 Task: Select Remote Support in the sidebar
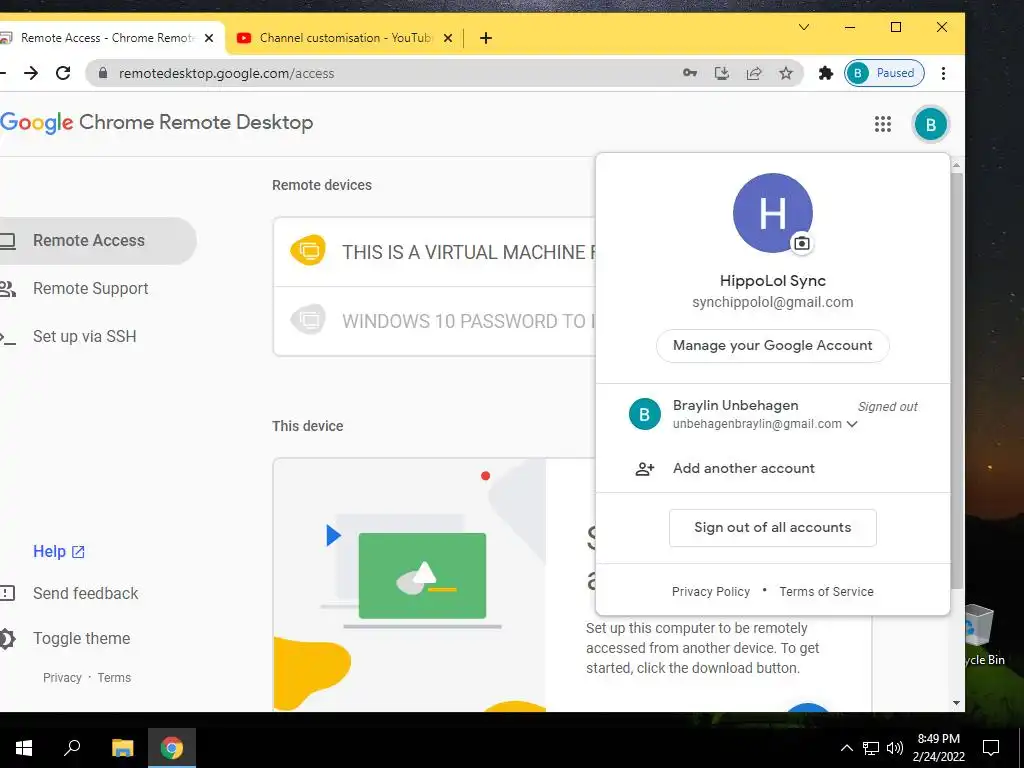pos(90,289)
